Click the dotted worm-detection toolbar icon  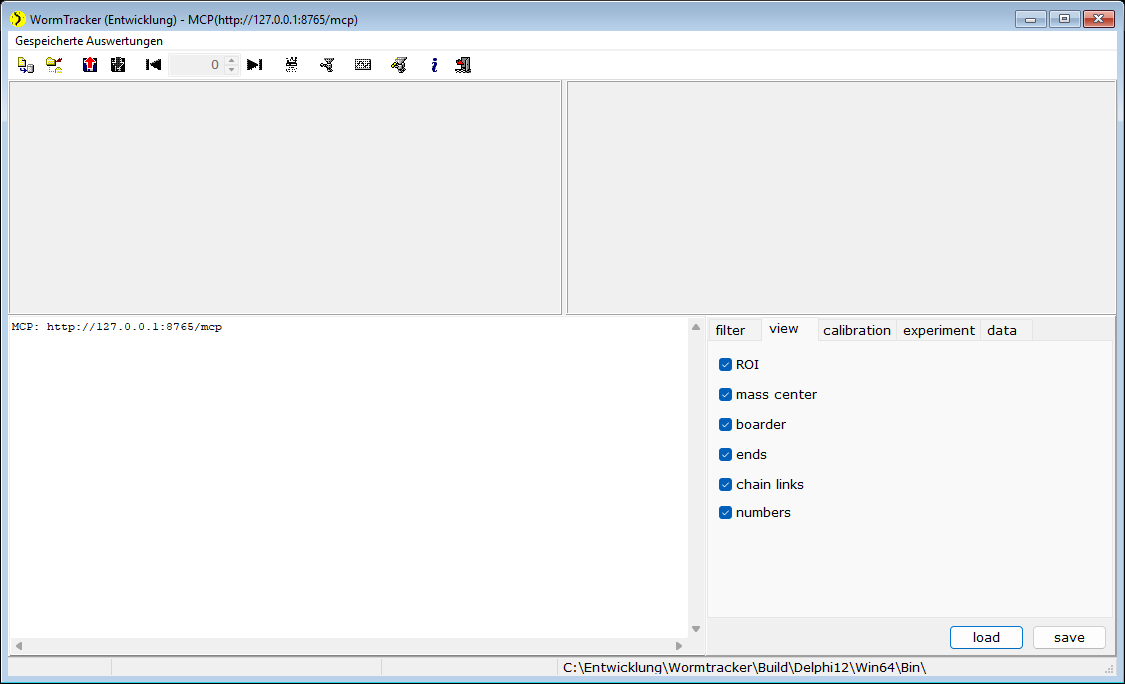click(291, 65)
